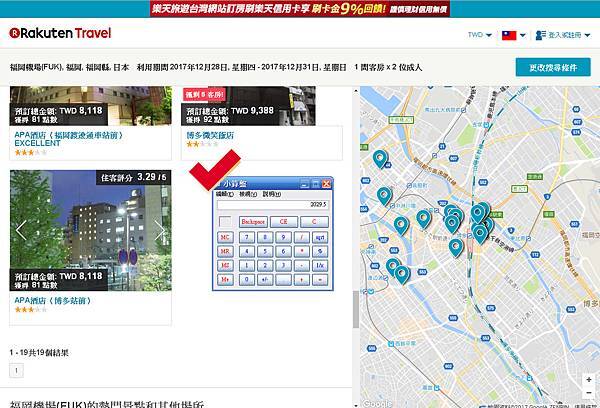Show previous photo of APA酒店〈博多站前〉
The width and height of the screenshot is (600, 408).
pos(21,230)
